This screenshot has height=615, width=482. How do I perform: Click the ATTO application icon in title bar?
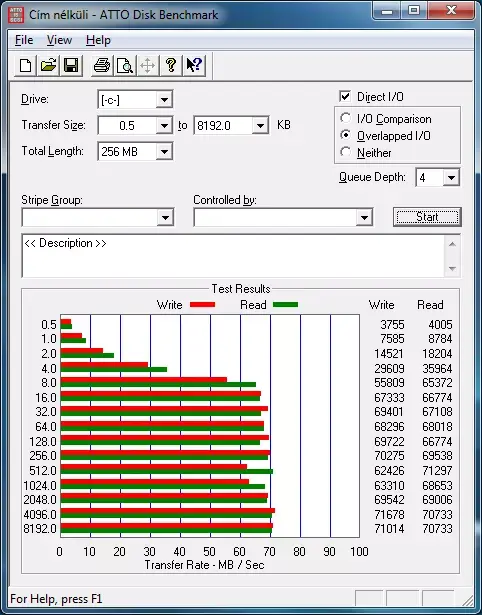click(16, 15)
